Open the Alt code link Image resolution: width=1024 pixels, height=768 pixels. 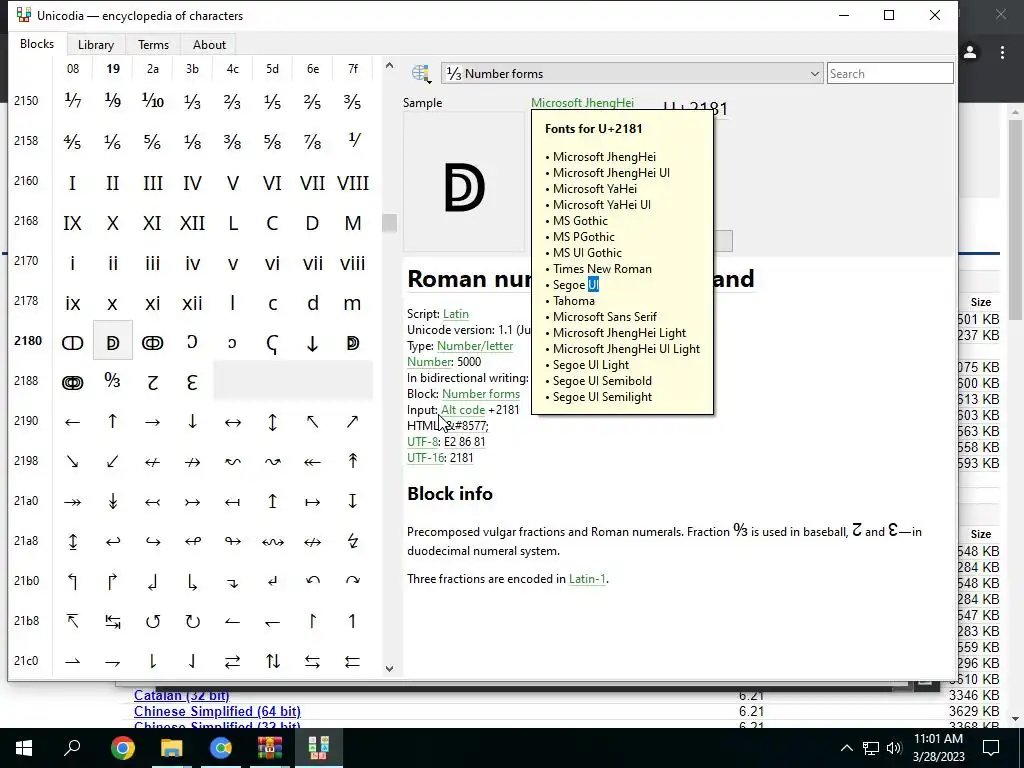(463, 409)
